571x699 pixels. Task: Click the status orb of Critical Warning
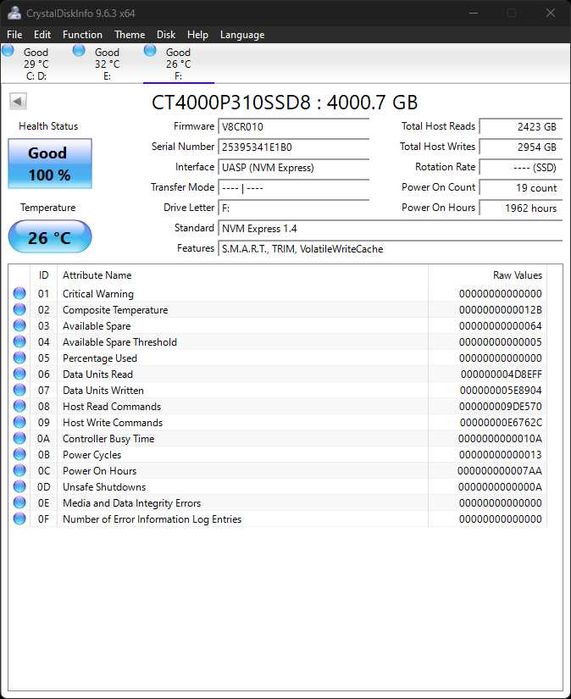(x=20, y=293)
